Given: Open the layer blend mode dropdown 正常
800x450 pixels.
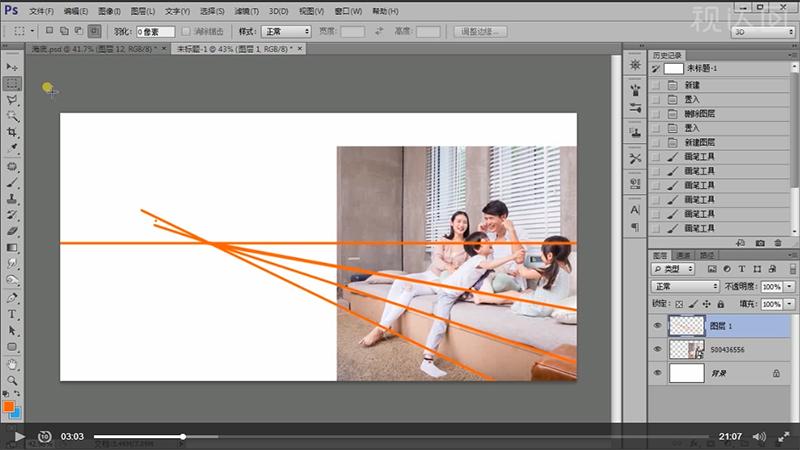Looking at the screenshot, I should [685, 286].
